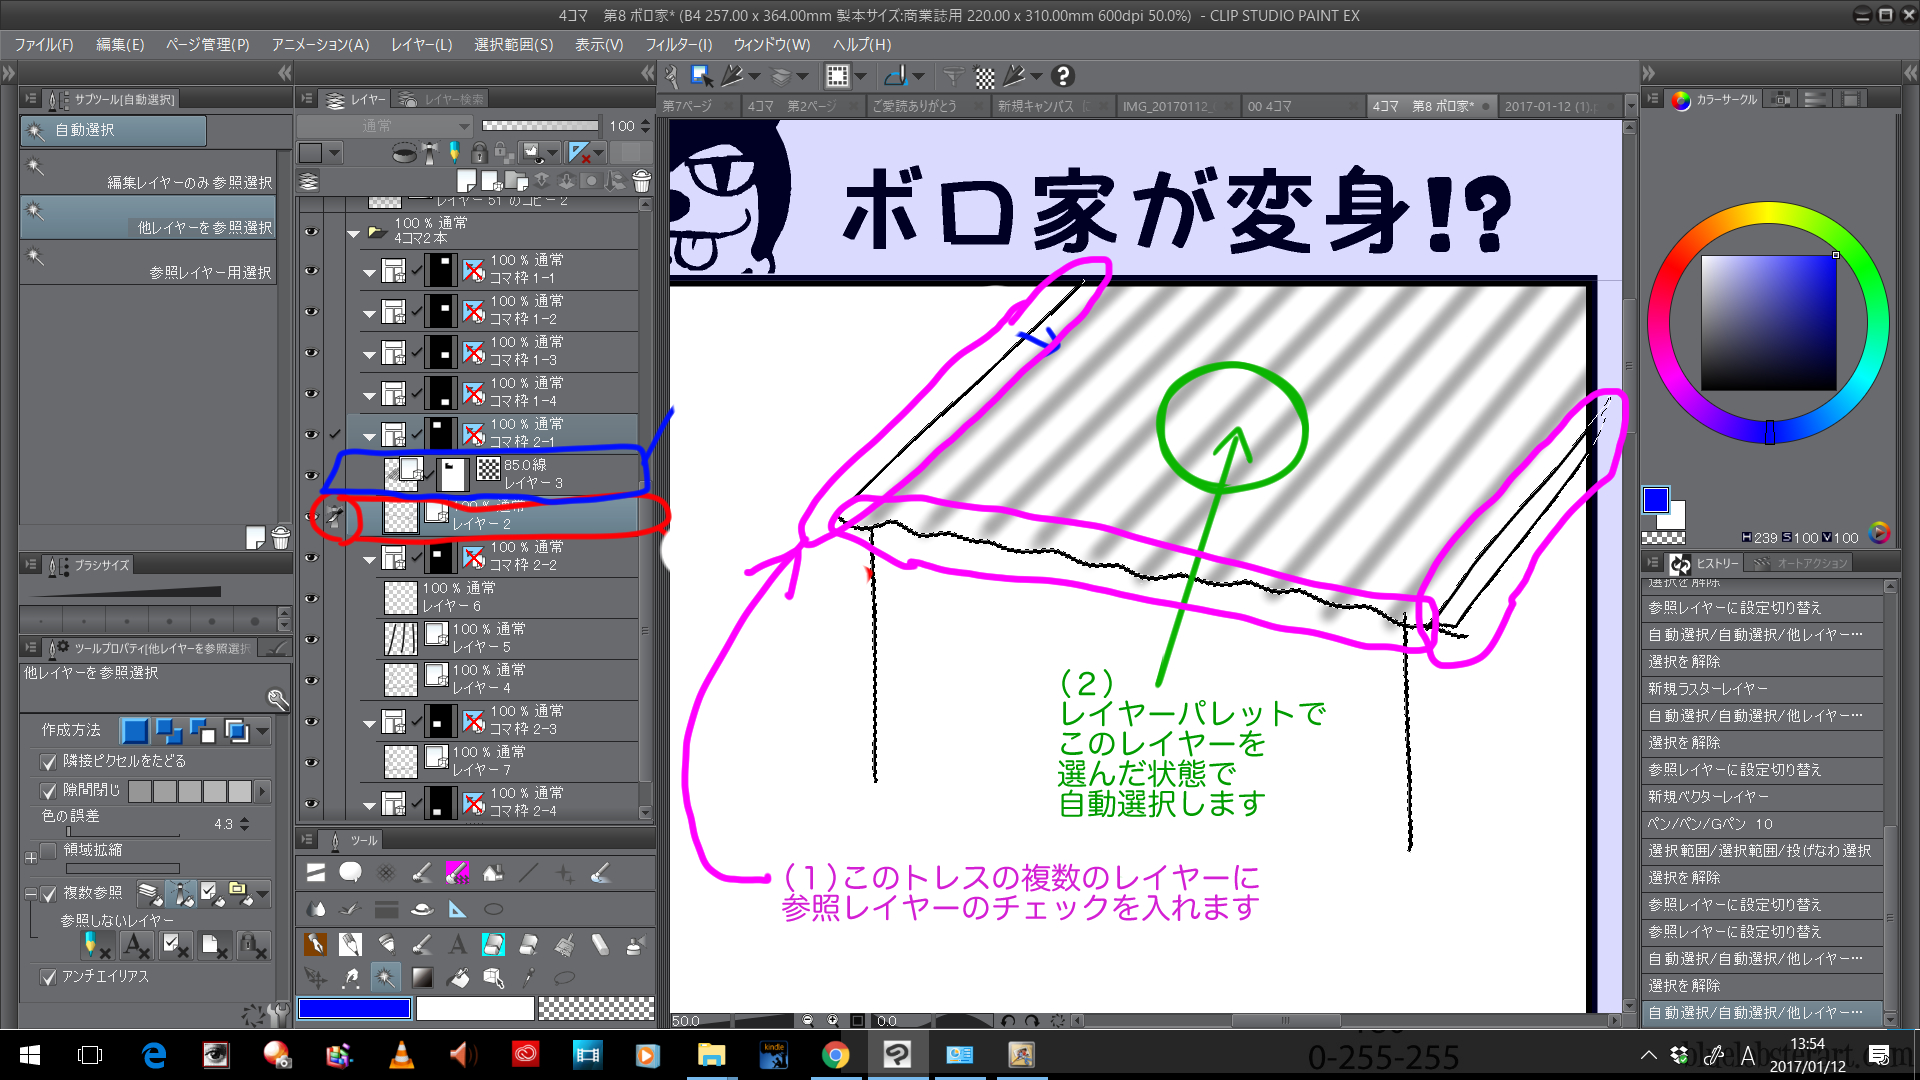
Task: Select the Balloon tool
Action: 350,872
